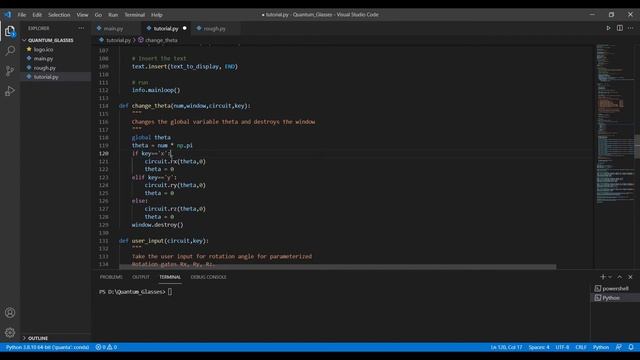Click the CRLF line ending status item

[x=581, y=347]
